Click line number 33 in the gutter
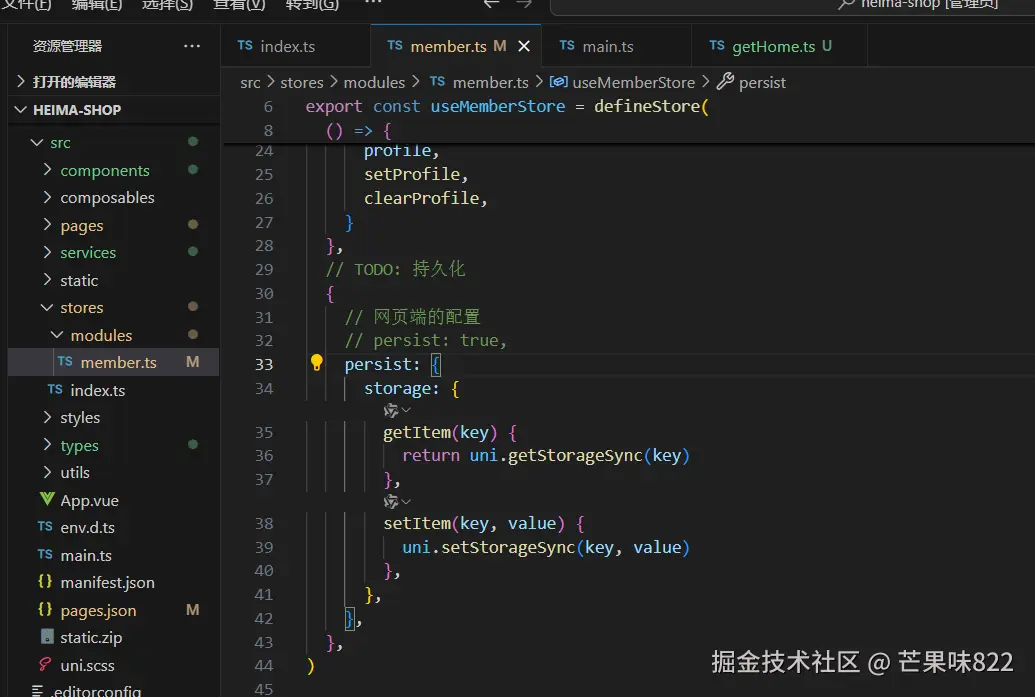Image resolution: width=1035 pixels, height=697 pixels. tap(264, 364)
